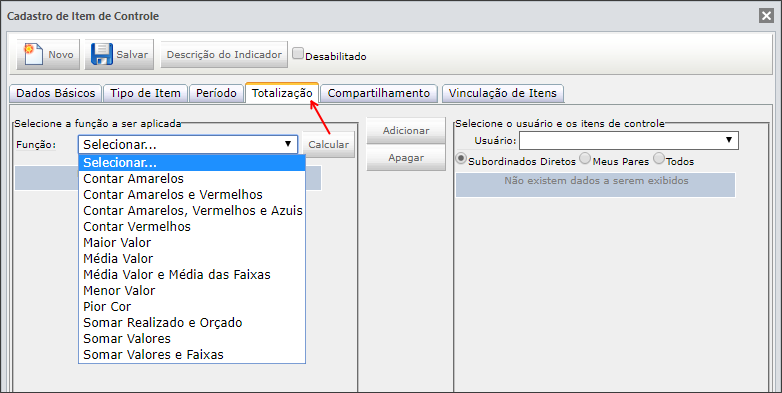Collapse the Função dropdown field
Image resolution: width=782 pixels, height=393 pixels.
[x=188, y=144]
